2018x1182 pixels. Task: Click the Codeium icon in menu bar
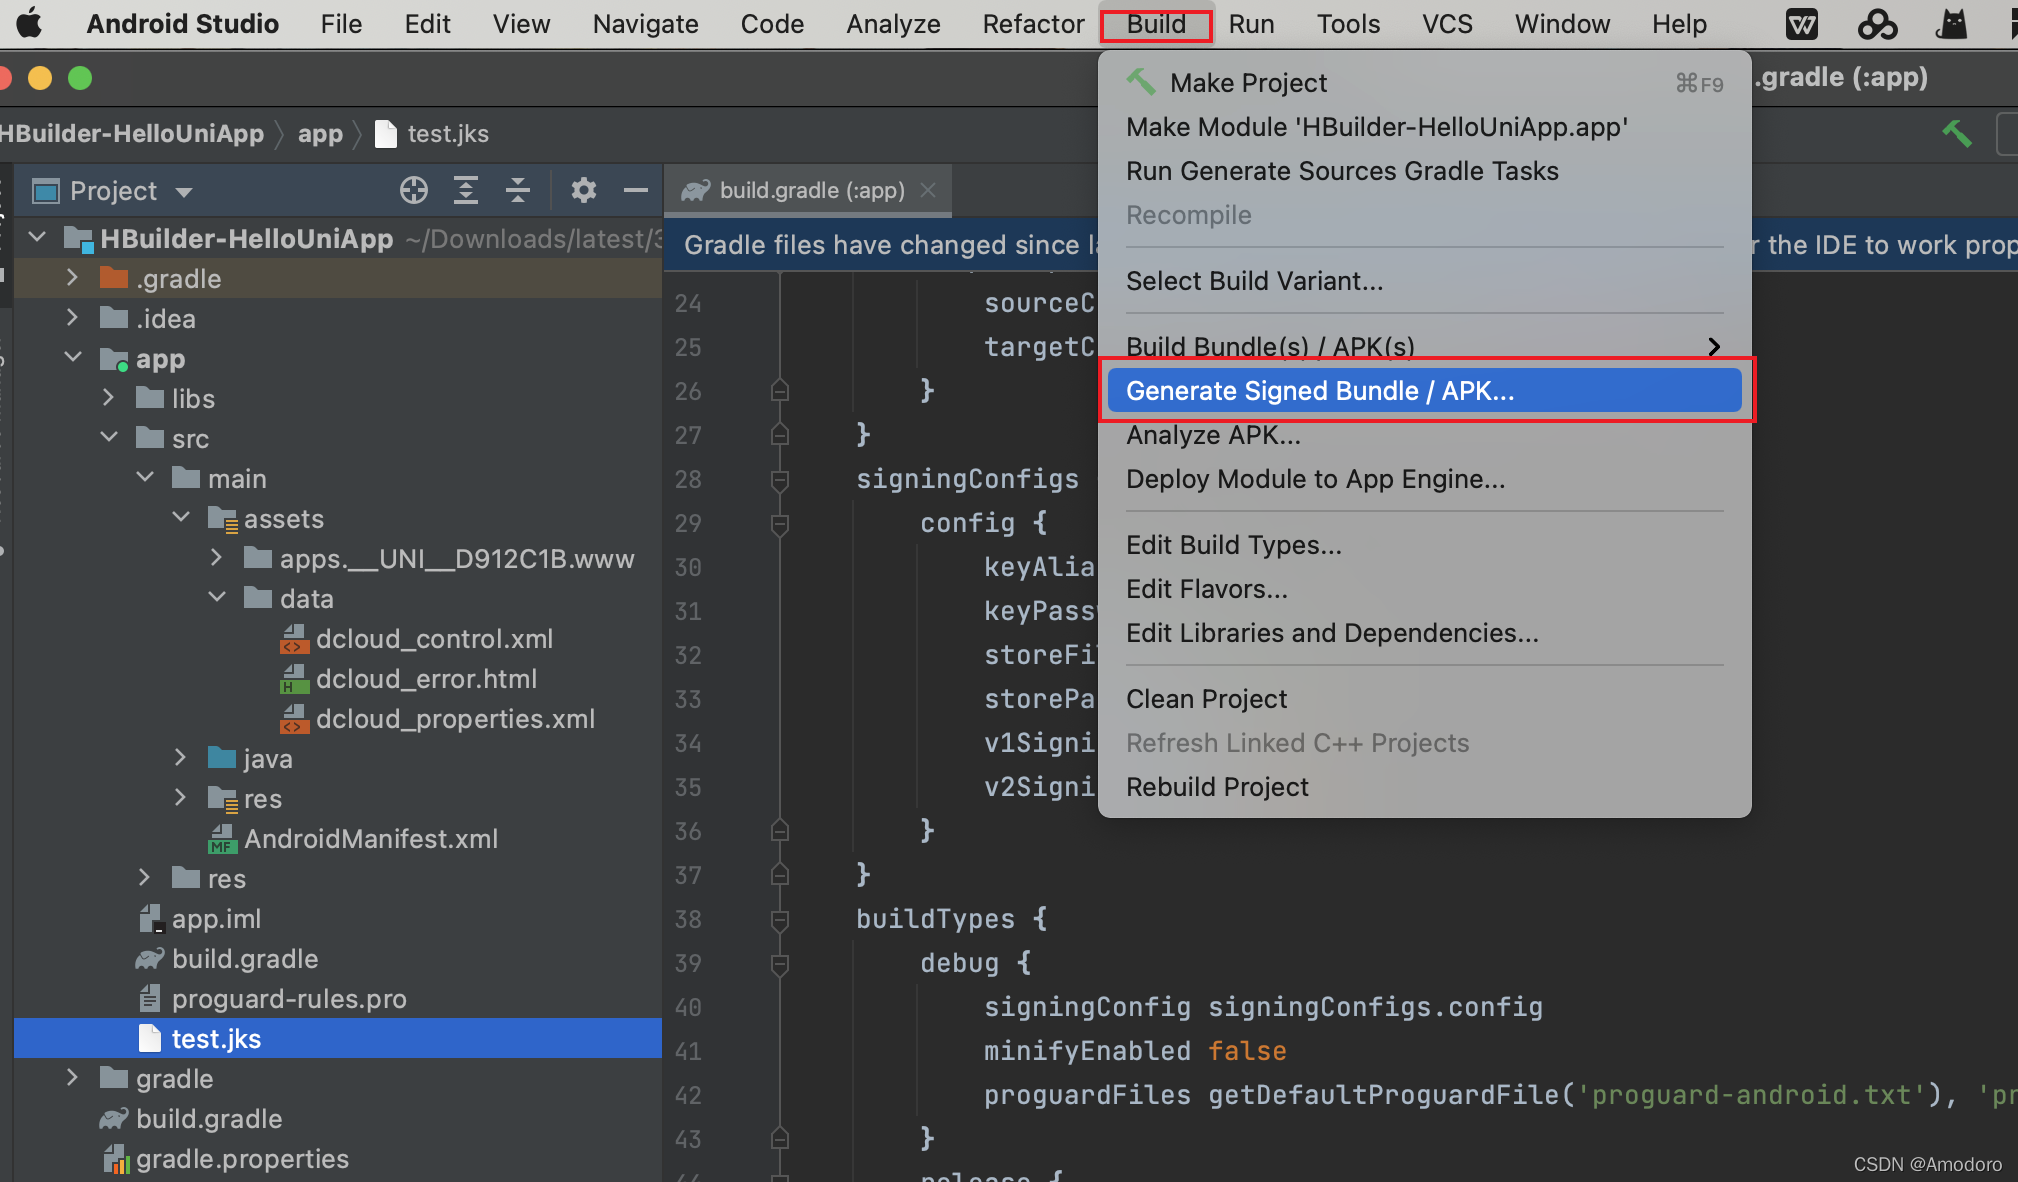click(x=1877, y=21)
